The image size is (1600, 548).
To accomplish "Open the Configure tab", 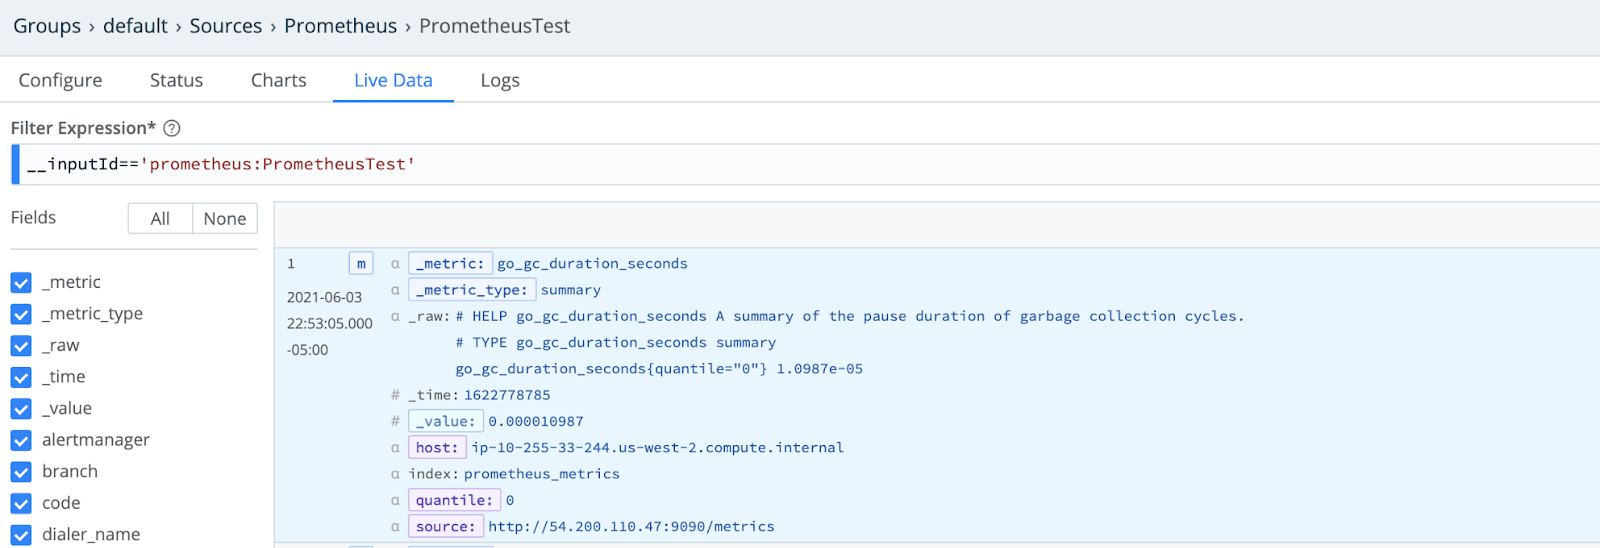I will 60,80.
